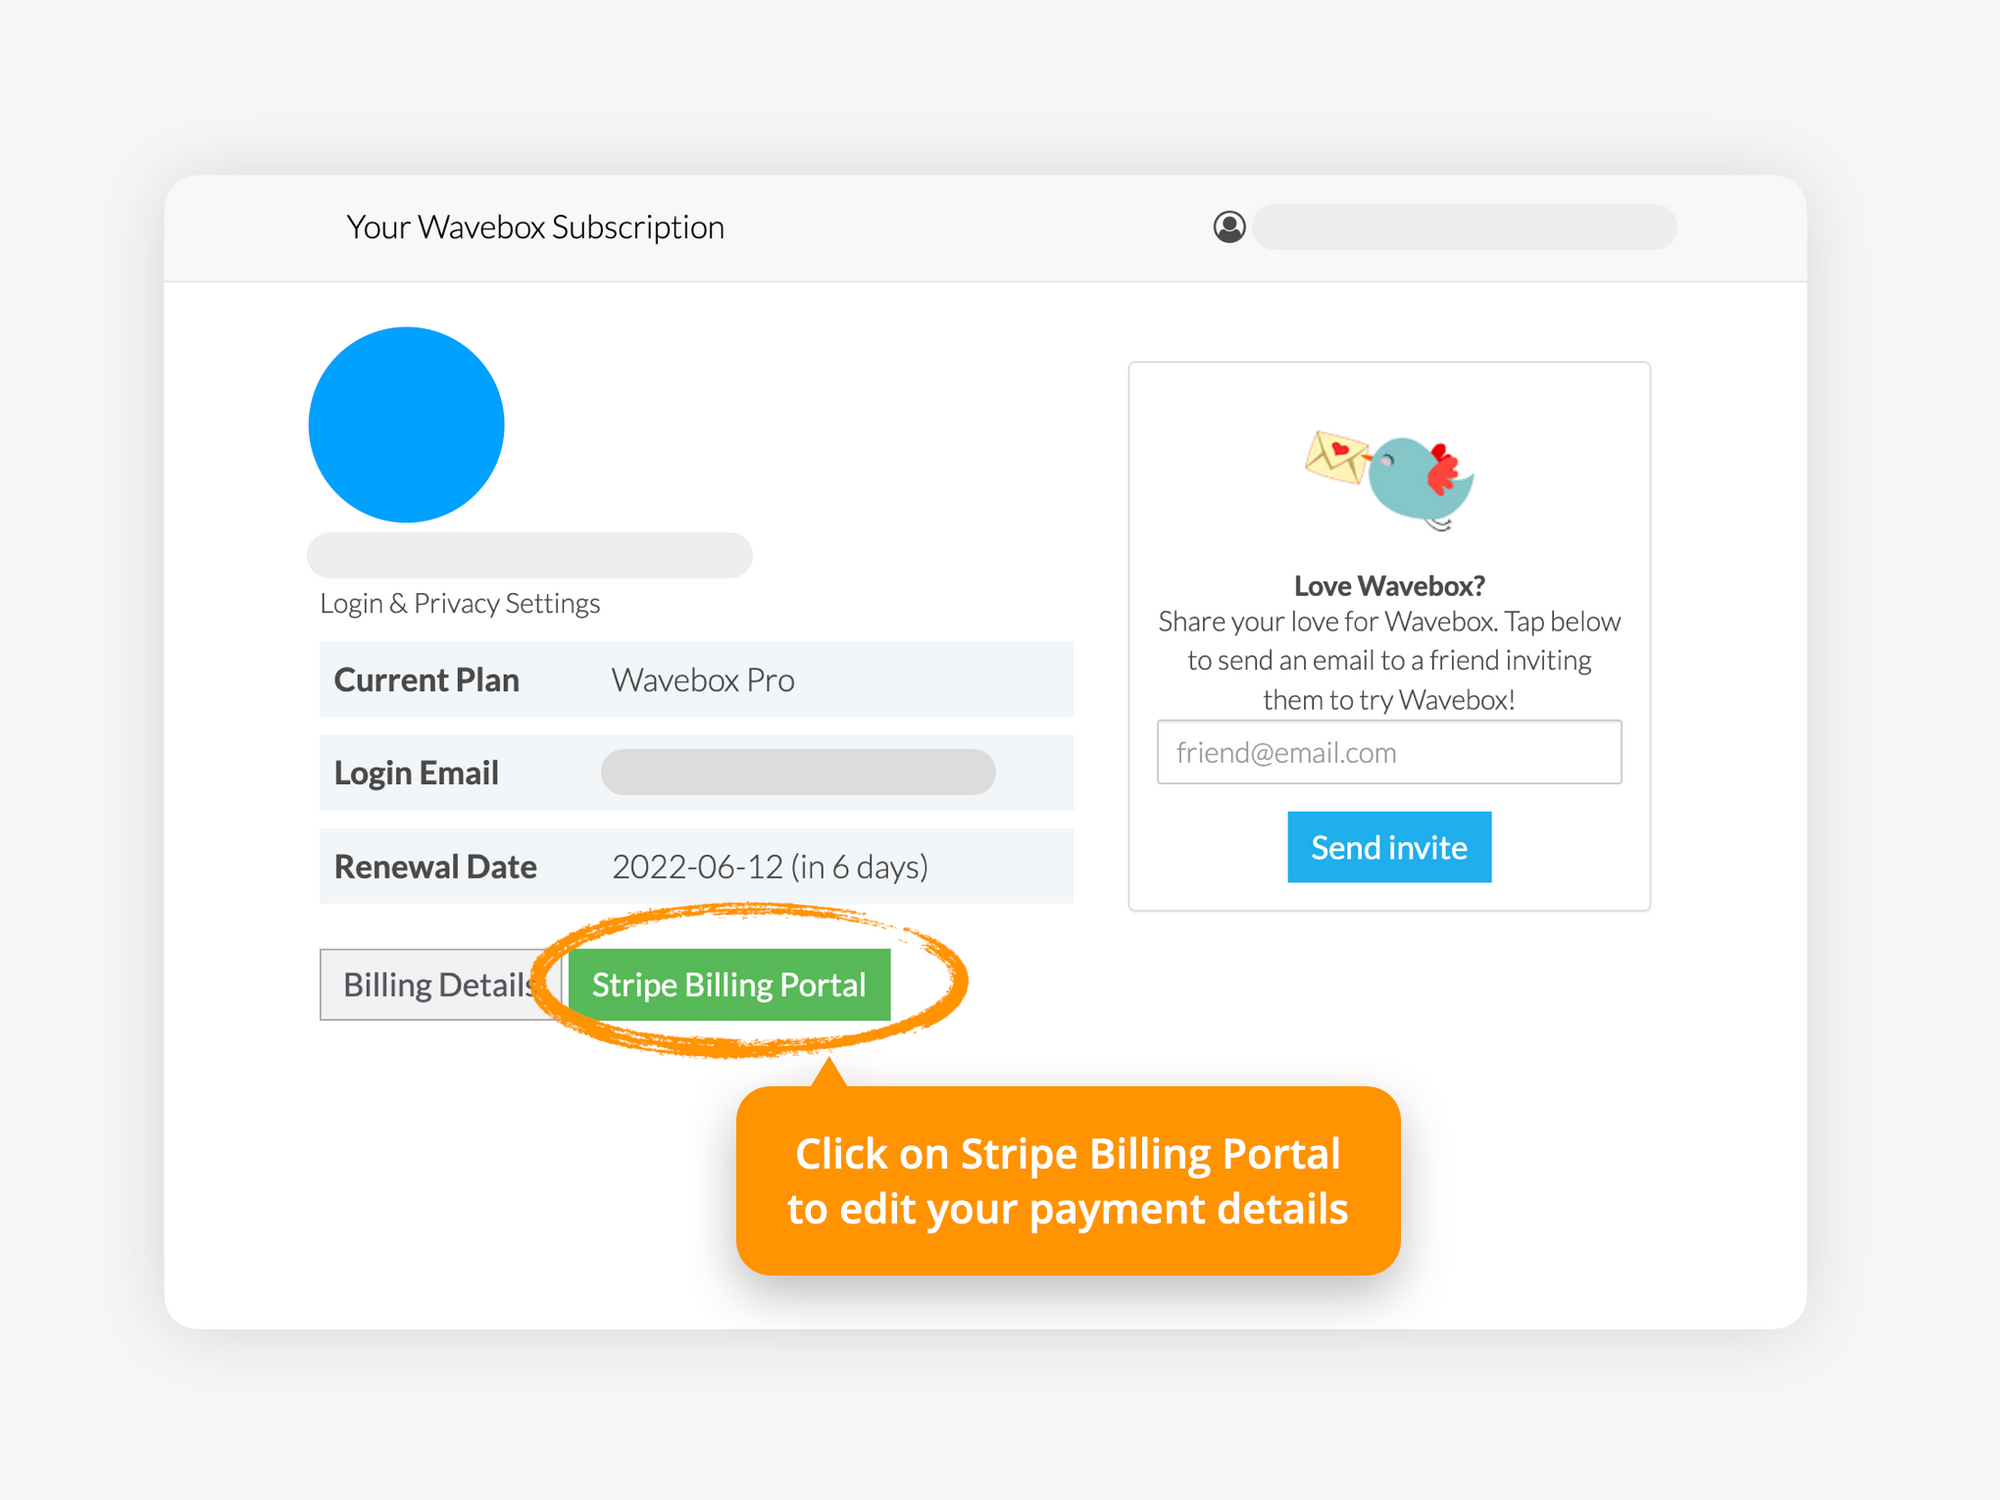The height and width of the screenshot is (1500, 2000).
Task: Select the Current Plan row
Action: coord(696,679)
